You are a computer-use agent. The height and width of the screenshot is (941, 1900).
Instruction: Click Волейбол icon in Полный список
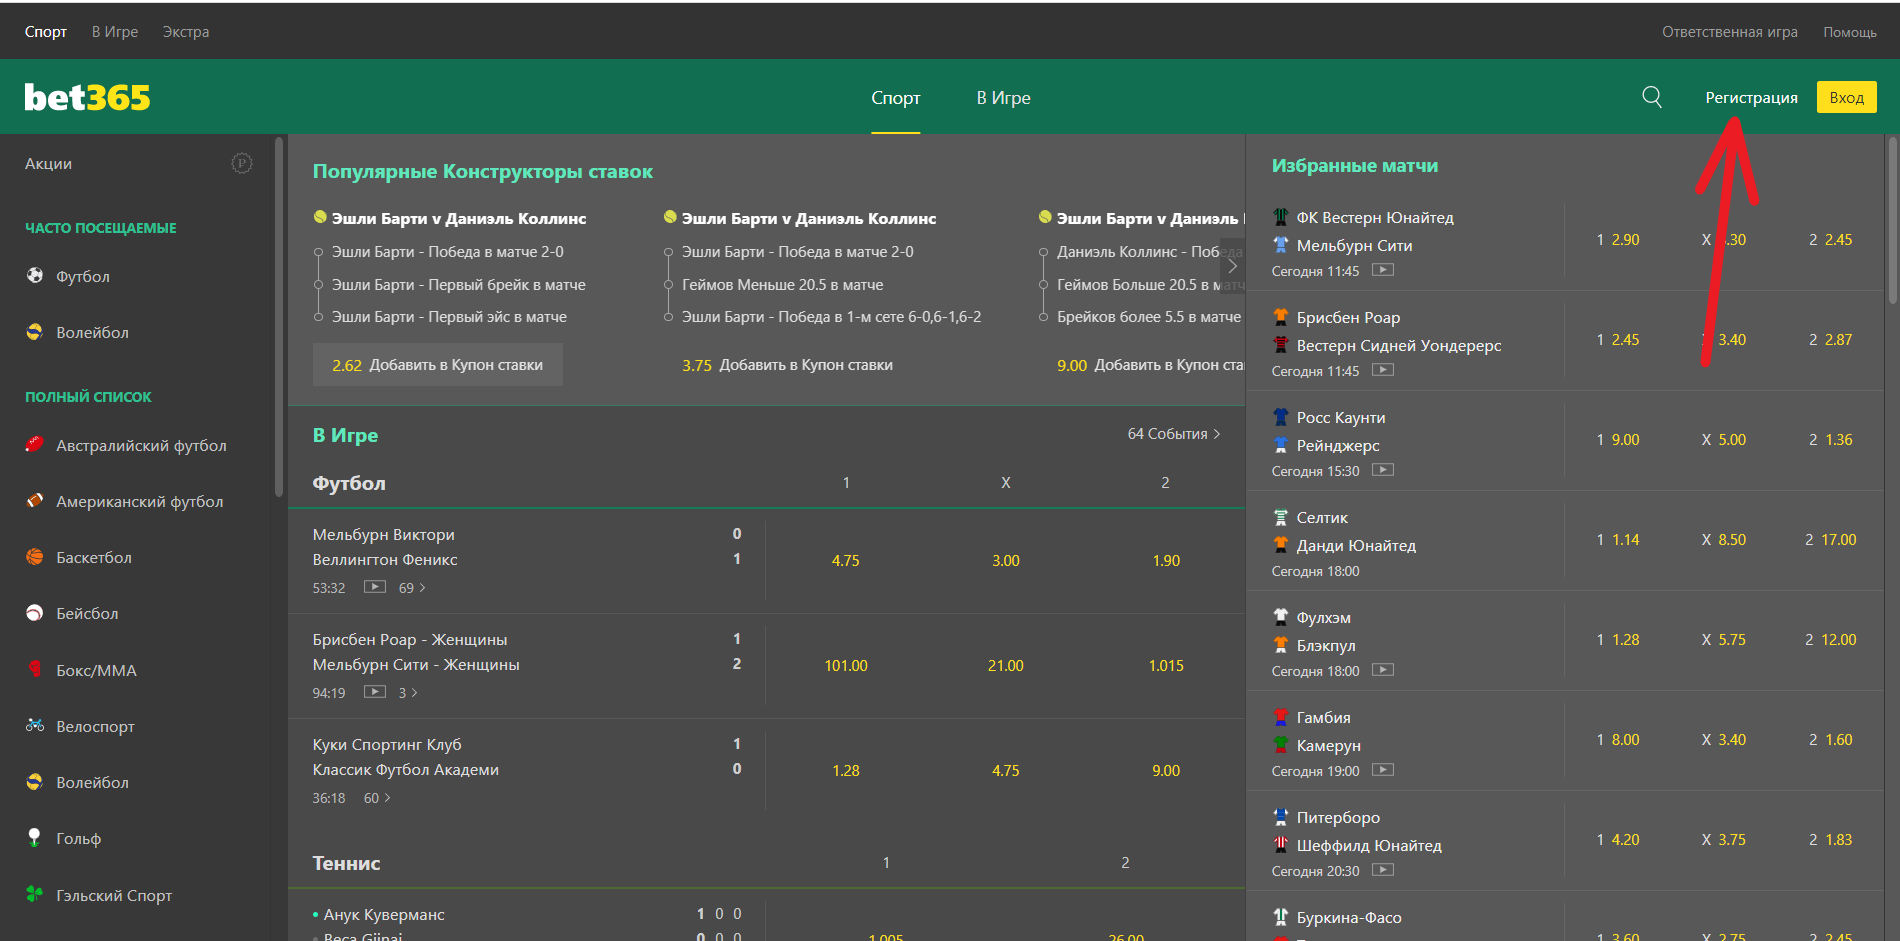pos(35,781)
